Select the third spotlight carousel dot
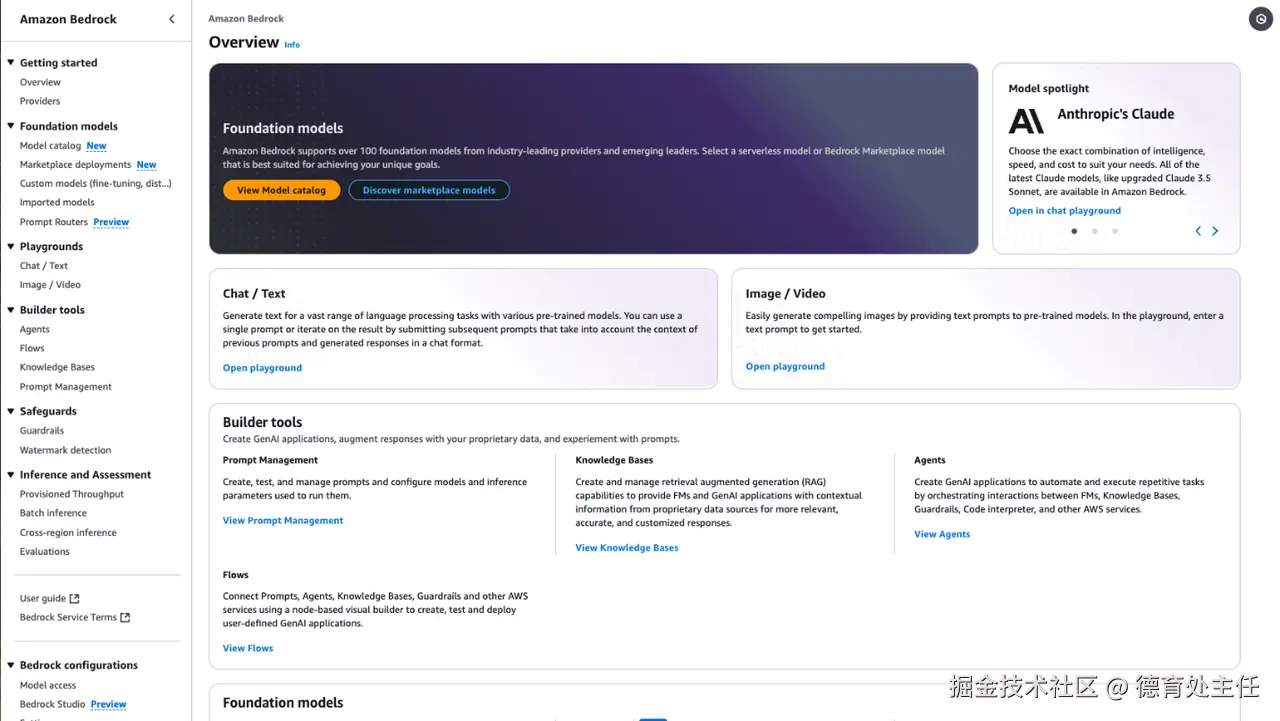 pyautogui.click(x=1115, y=231)
